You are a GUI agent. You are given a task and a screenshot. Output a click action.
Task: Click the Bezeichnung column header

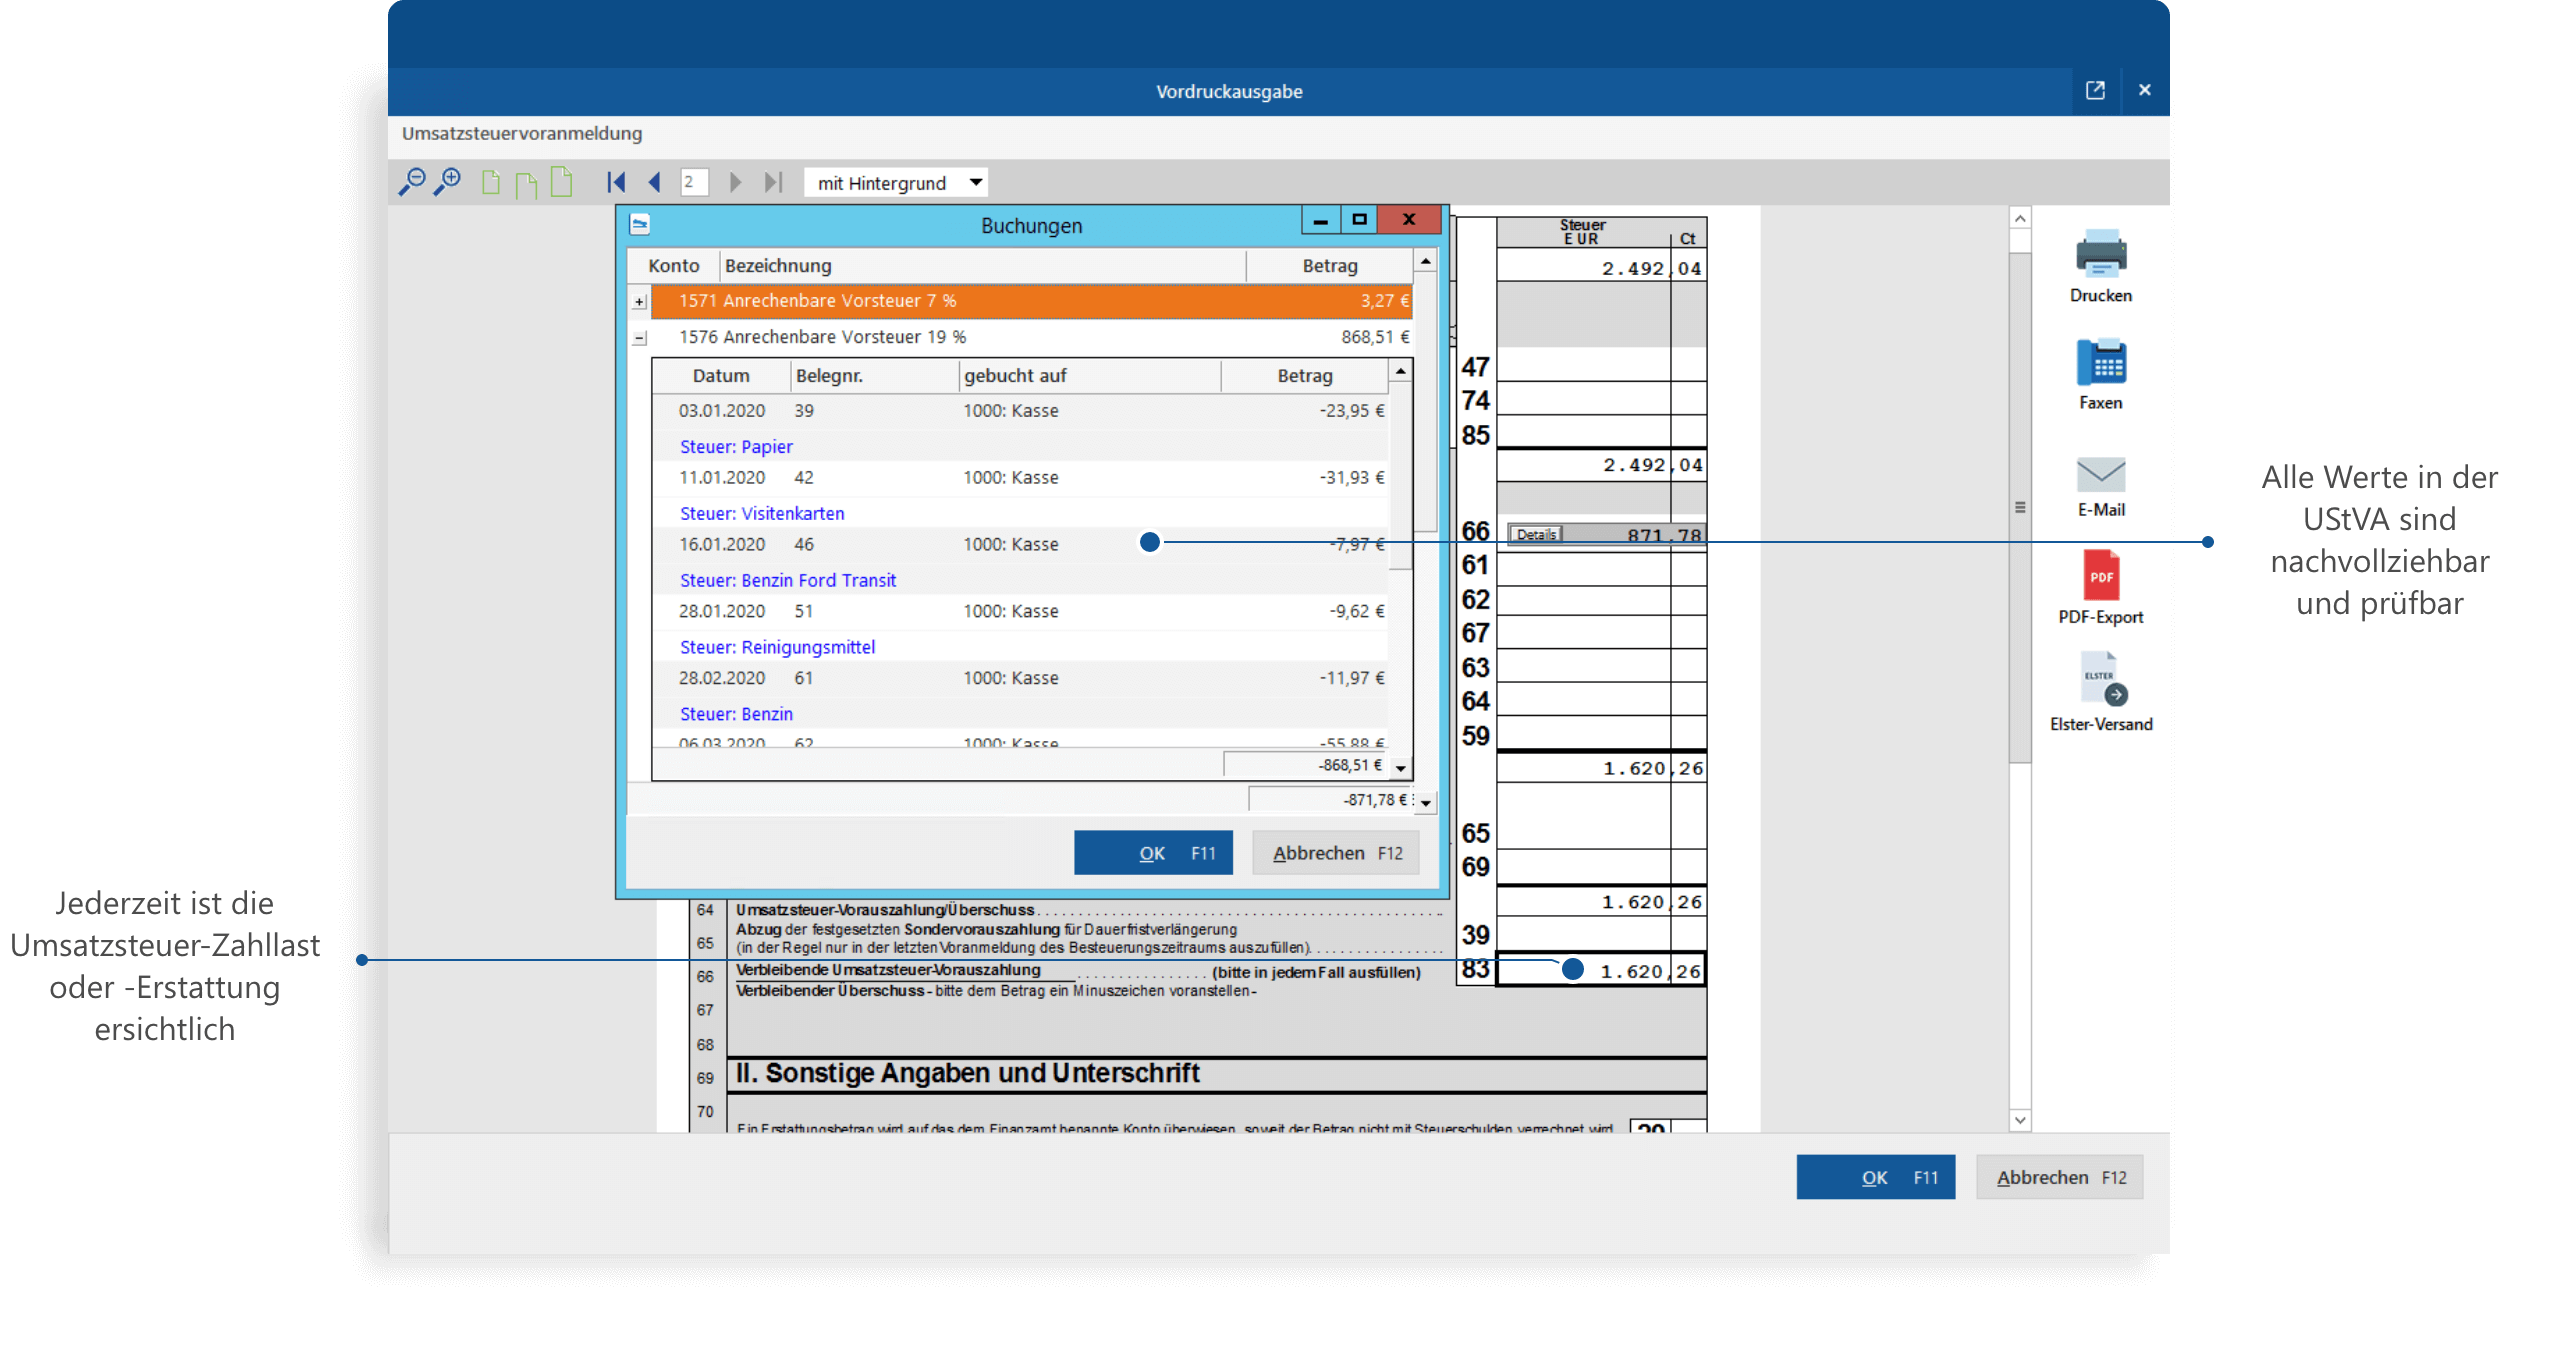[982, 266]
